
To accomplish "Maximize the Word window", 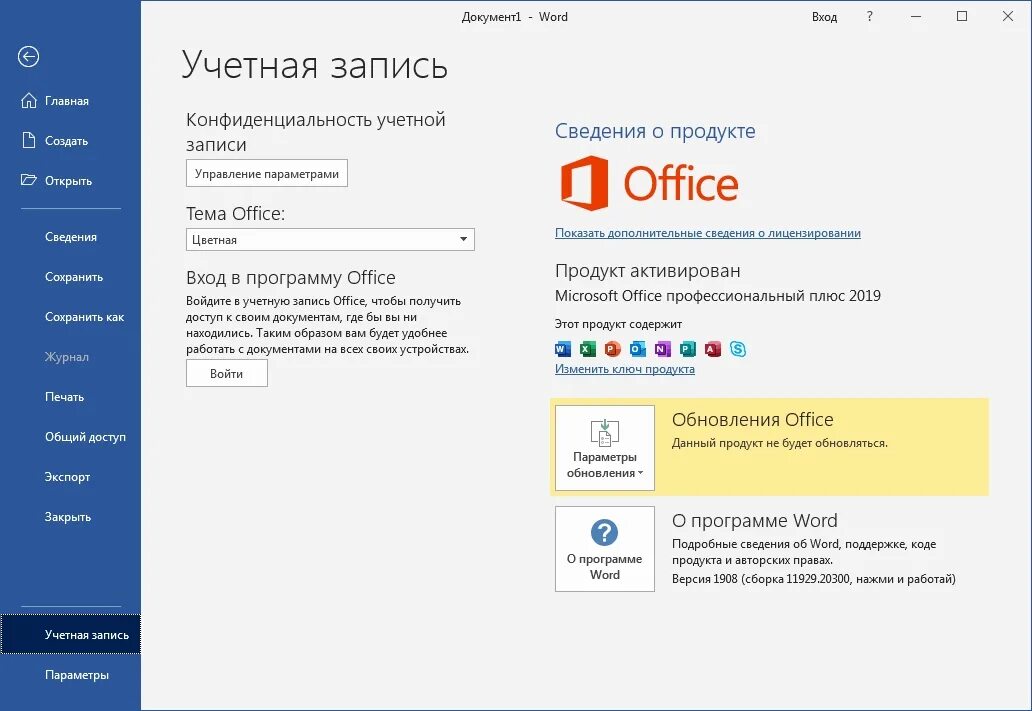I will click(x=962, y=16).
